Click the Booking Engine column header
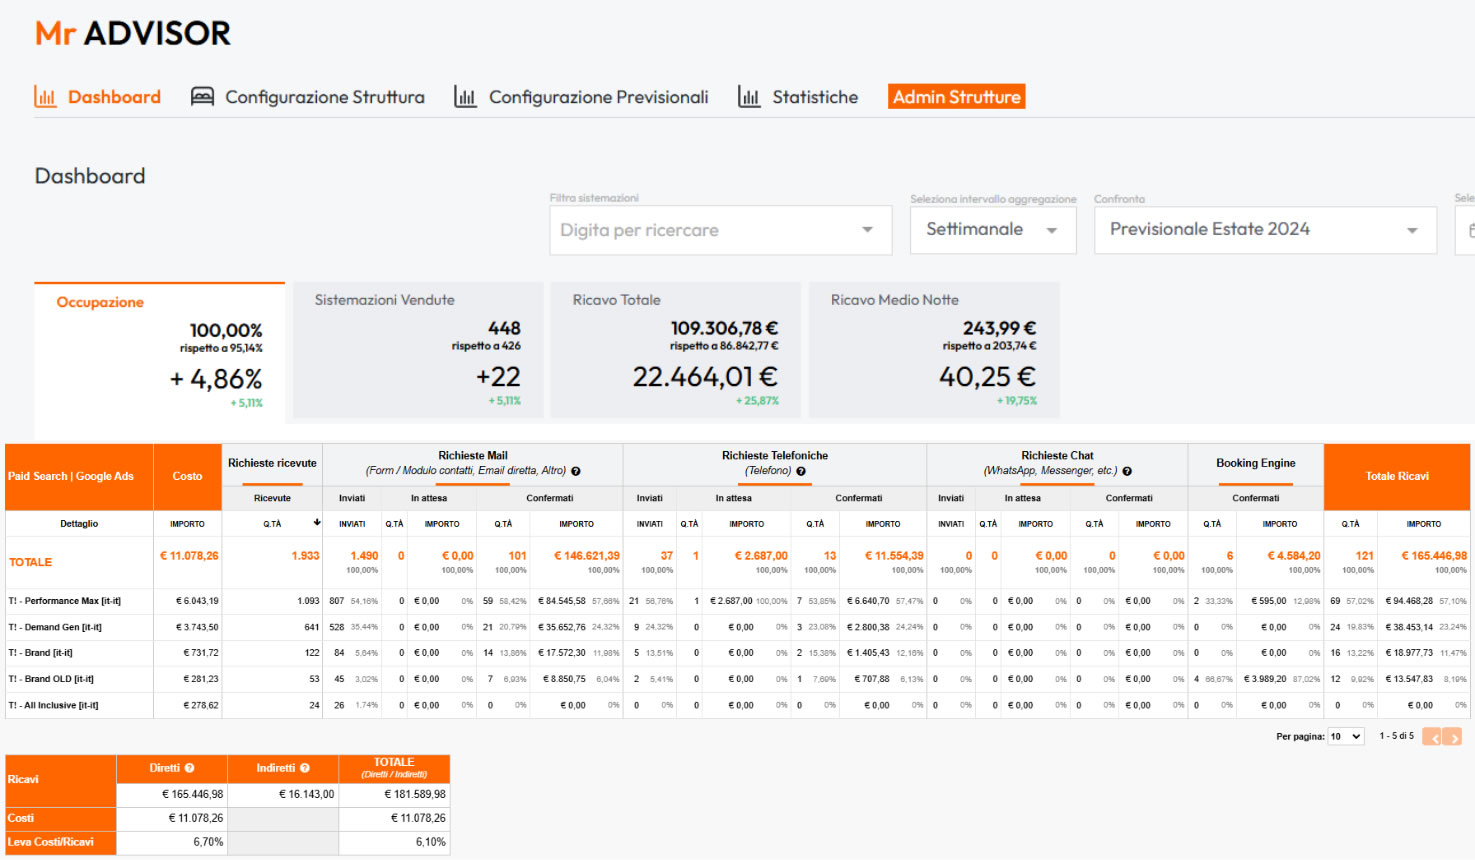Viewport: 1475px width, 860px height. pos(1256,463)
